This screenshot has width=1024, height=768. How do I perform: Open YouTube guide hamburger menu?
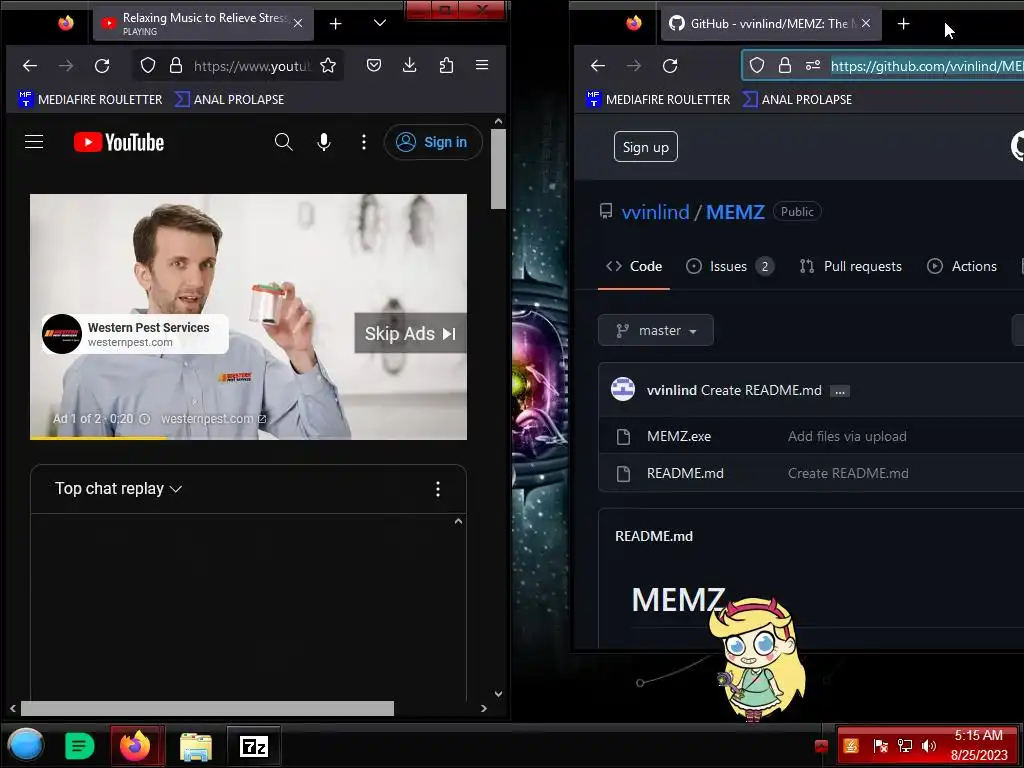(x=34, y=142)
